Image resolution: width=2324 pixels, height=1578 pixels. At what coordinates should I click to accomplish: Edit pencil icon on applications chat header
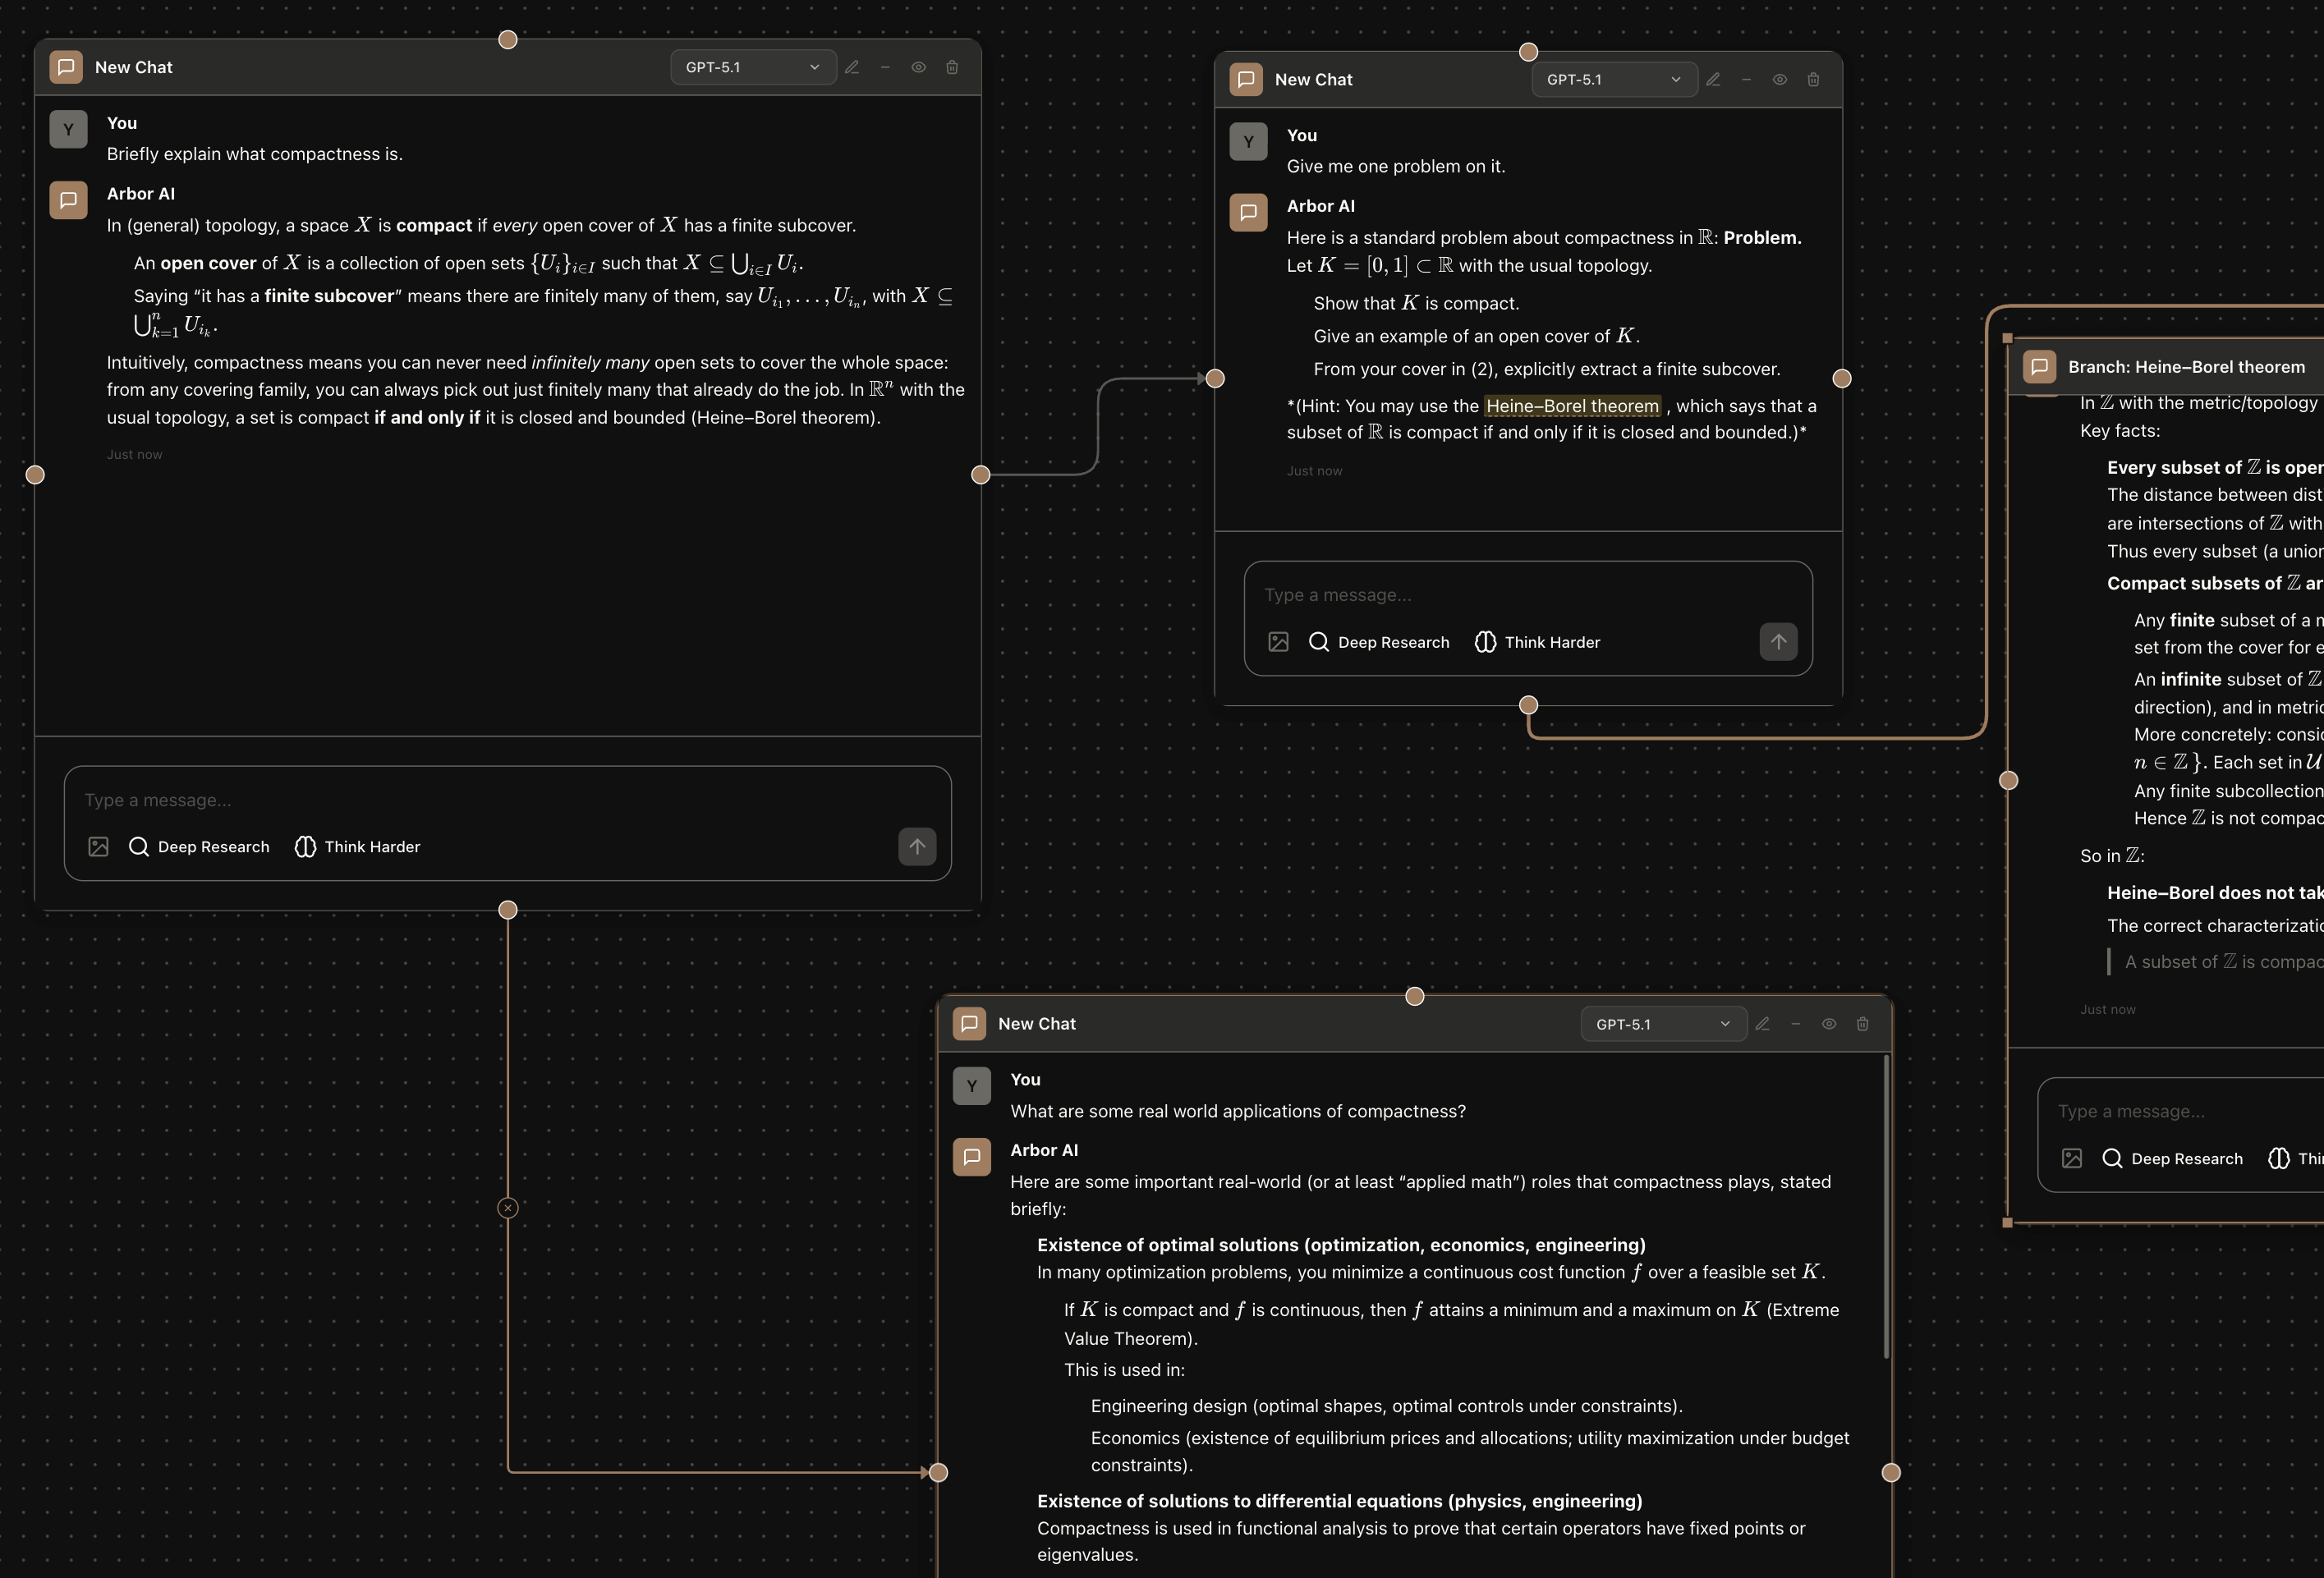point(1762,1024)
